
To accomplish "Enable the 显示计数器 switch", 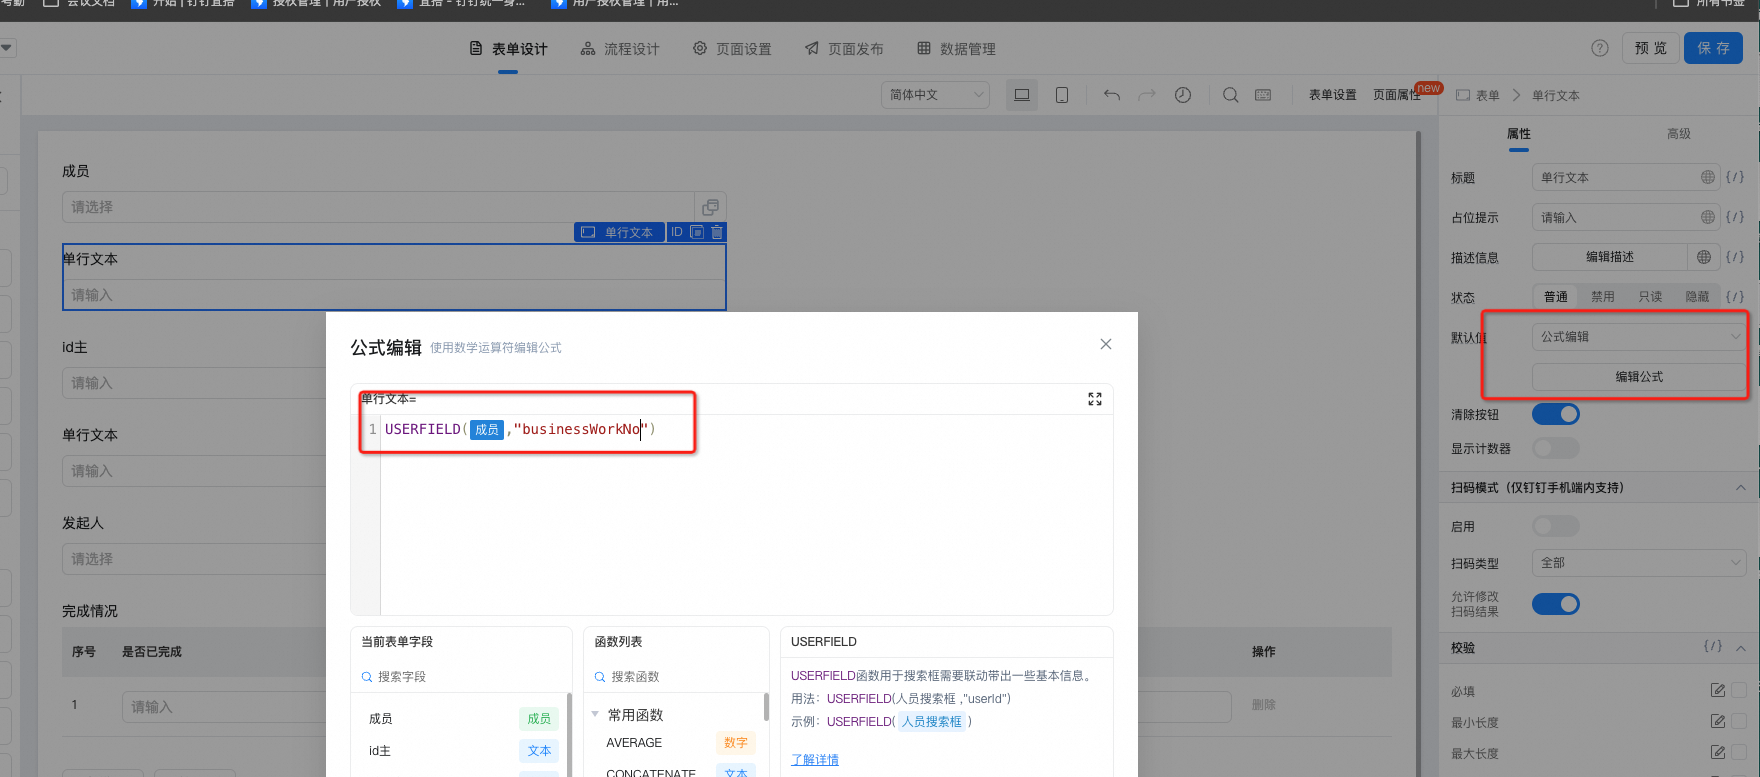I will [x=1556, y=448].
